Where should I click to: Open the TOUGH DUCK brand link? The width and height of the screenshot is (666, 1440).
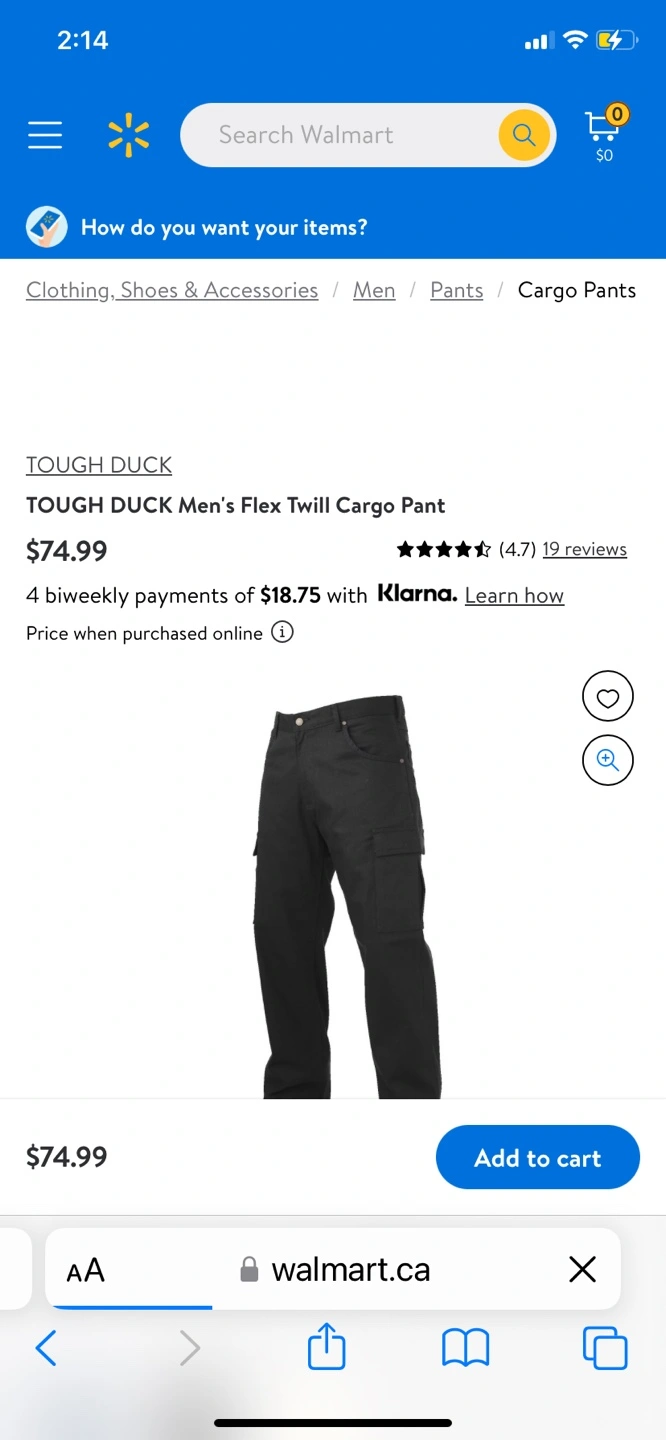tap(99, 465)
